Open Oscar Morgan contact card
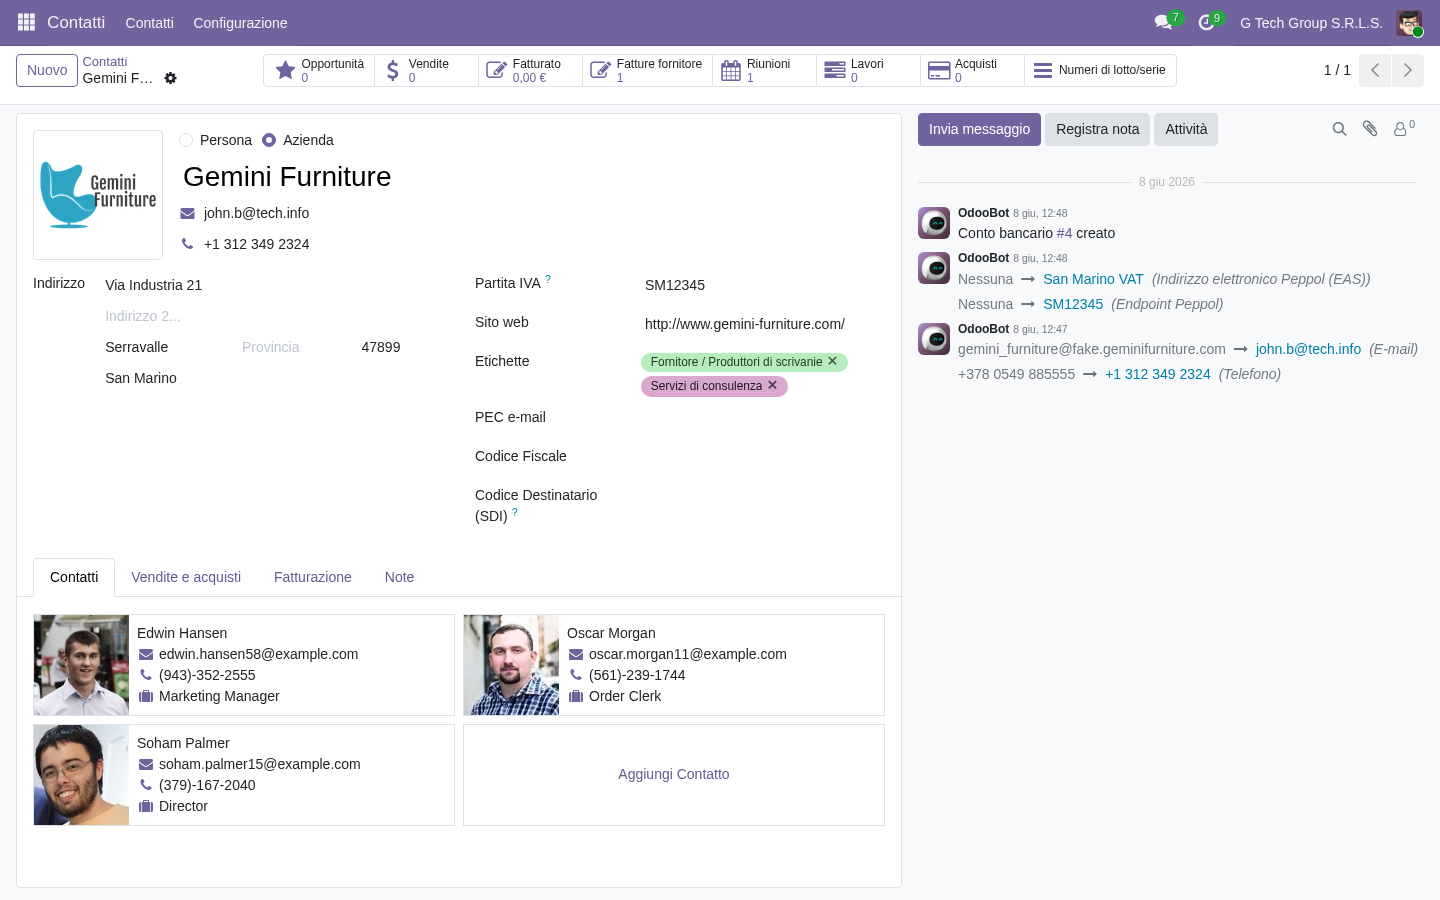Viewport: 1440px width, 900px height. [x=674, y=665]
